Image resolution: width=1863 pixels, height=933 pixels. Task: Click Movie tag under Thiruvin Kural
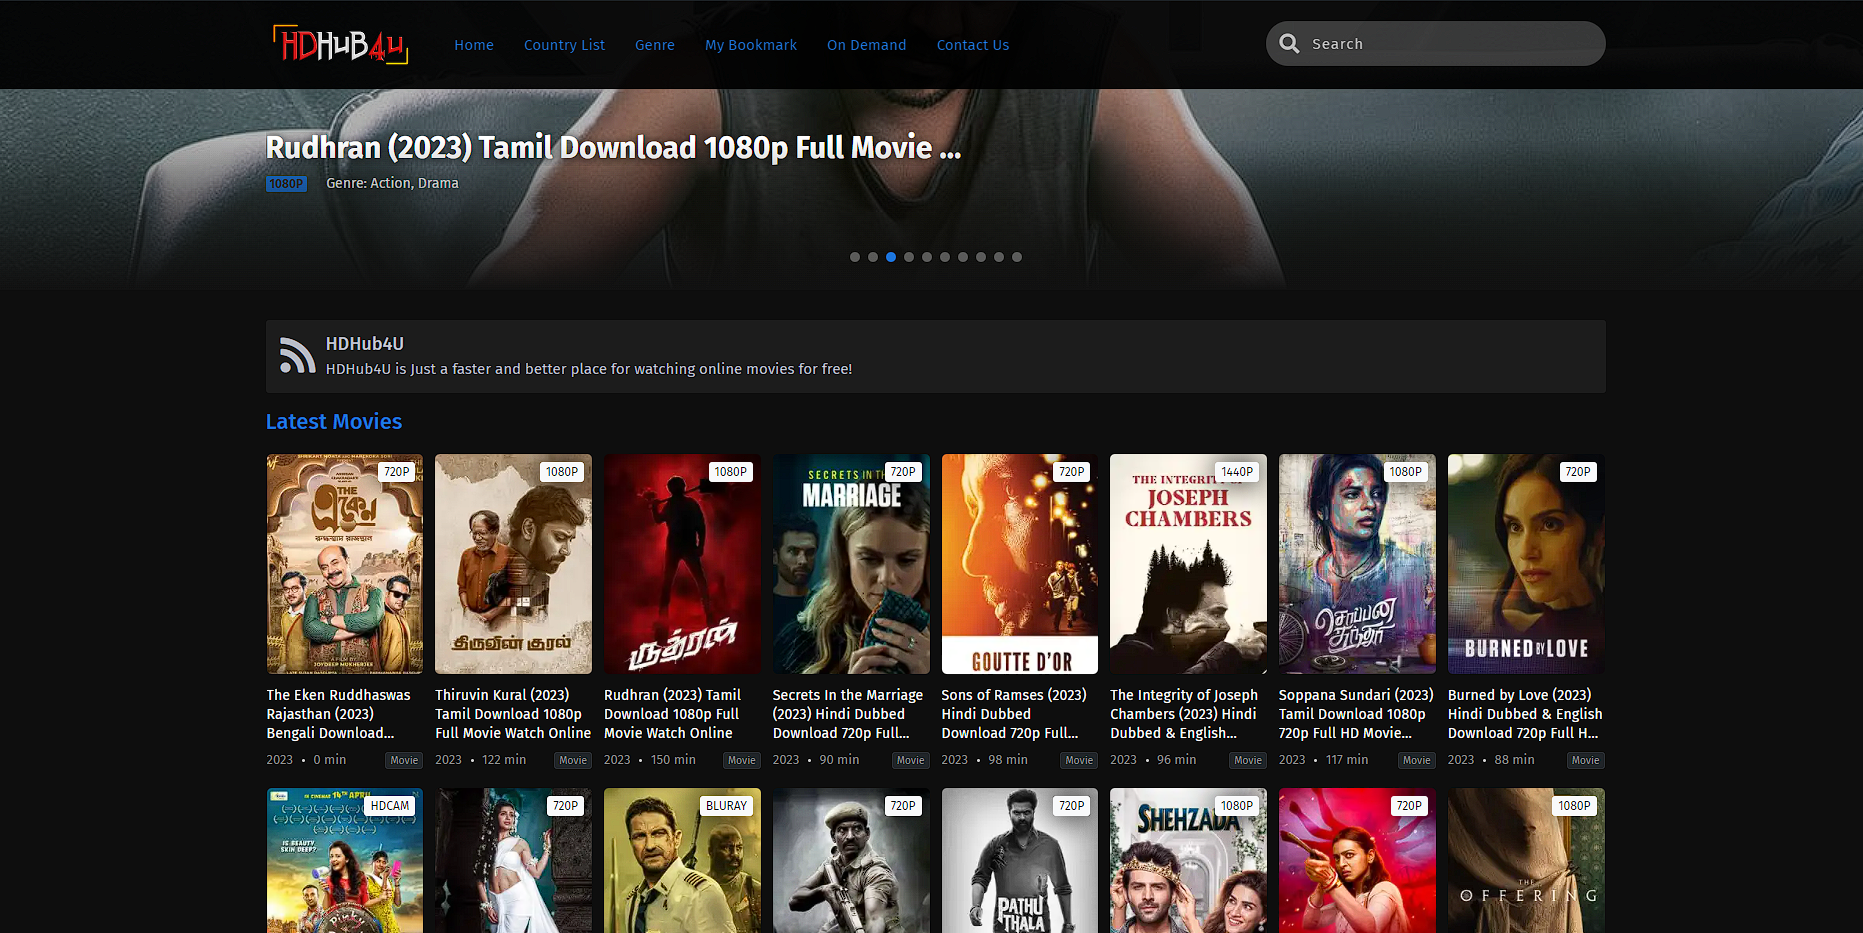tap(573, 760)
